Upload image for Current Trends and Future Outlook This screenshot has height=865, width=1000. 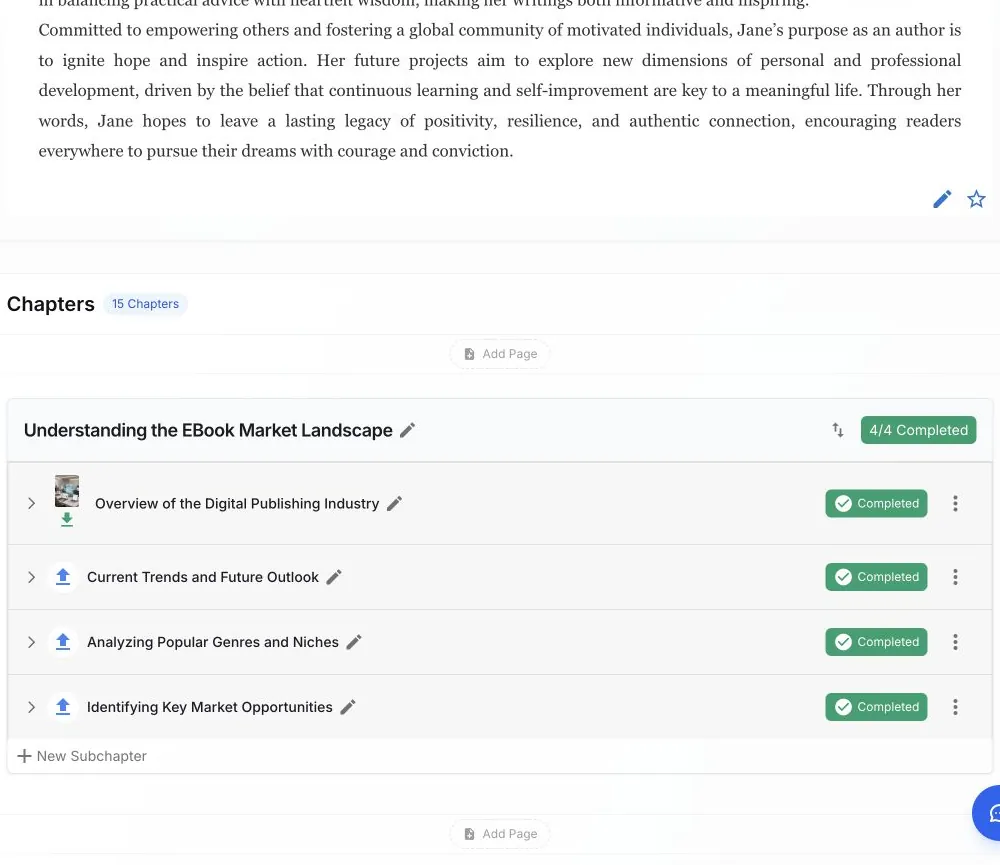coord(62,577)
